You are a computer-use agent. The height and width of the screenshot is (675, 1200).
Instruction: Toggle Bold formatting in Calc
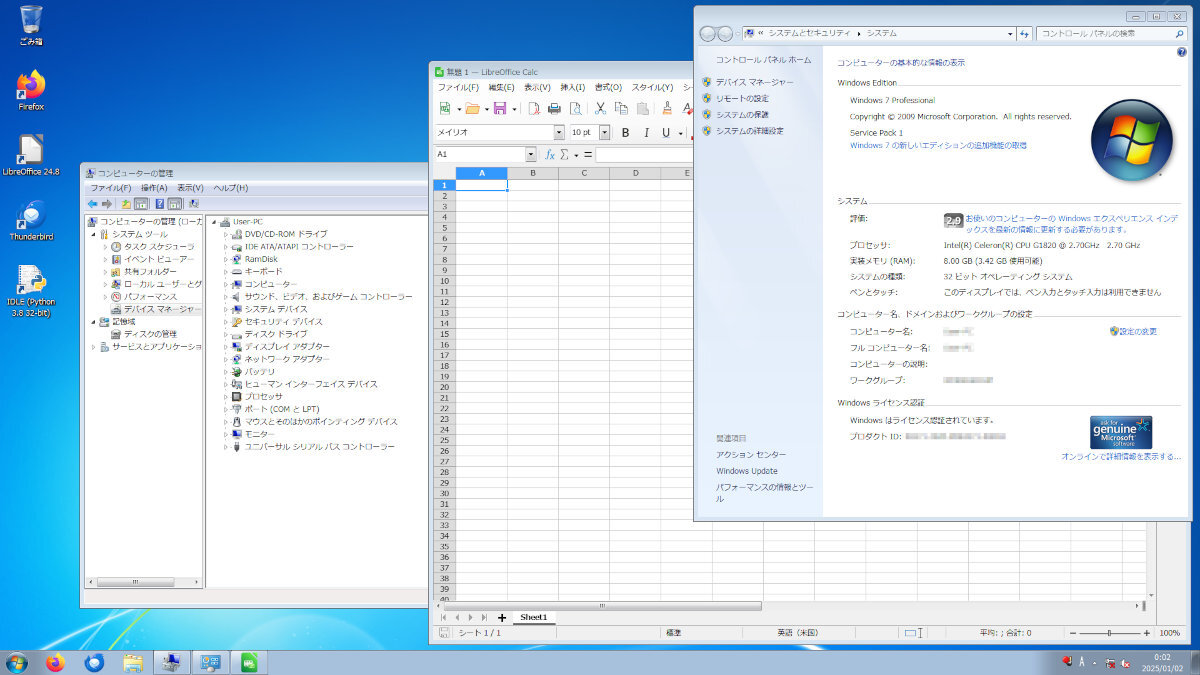tap(626, 132)
